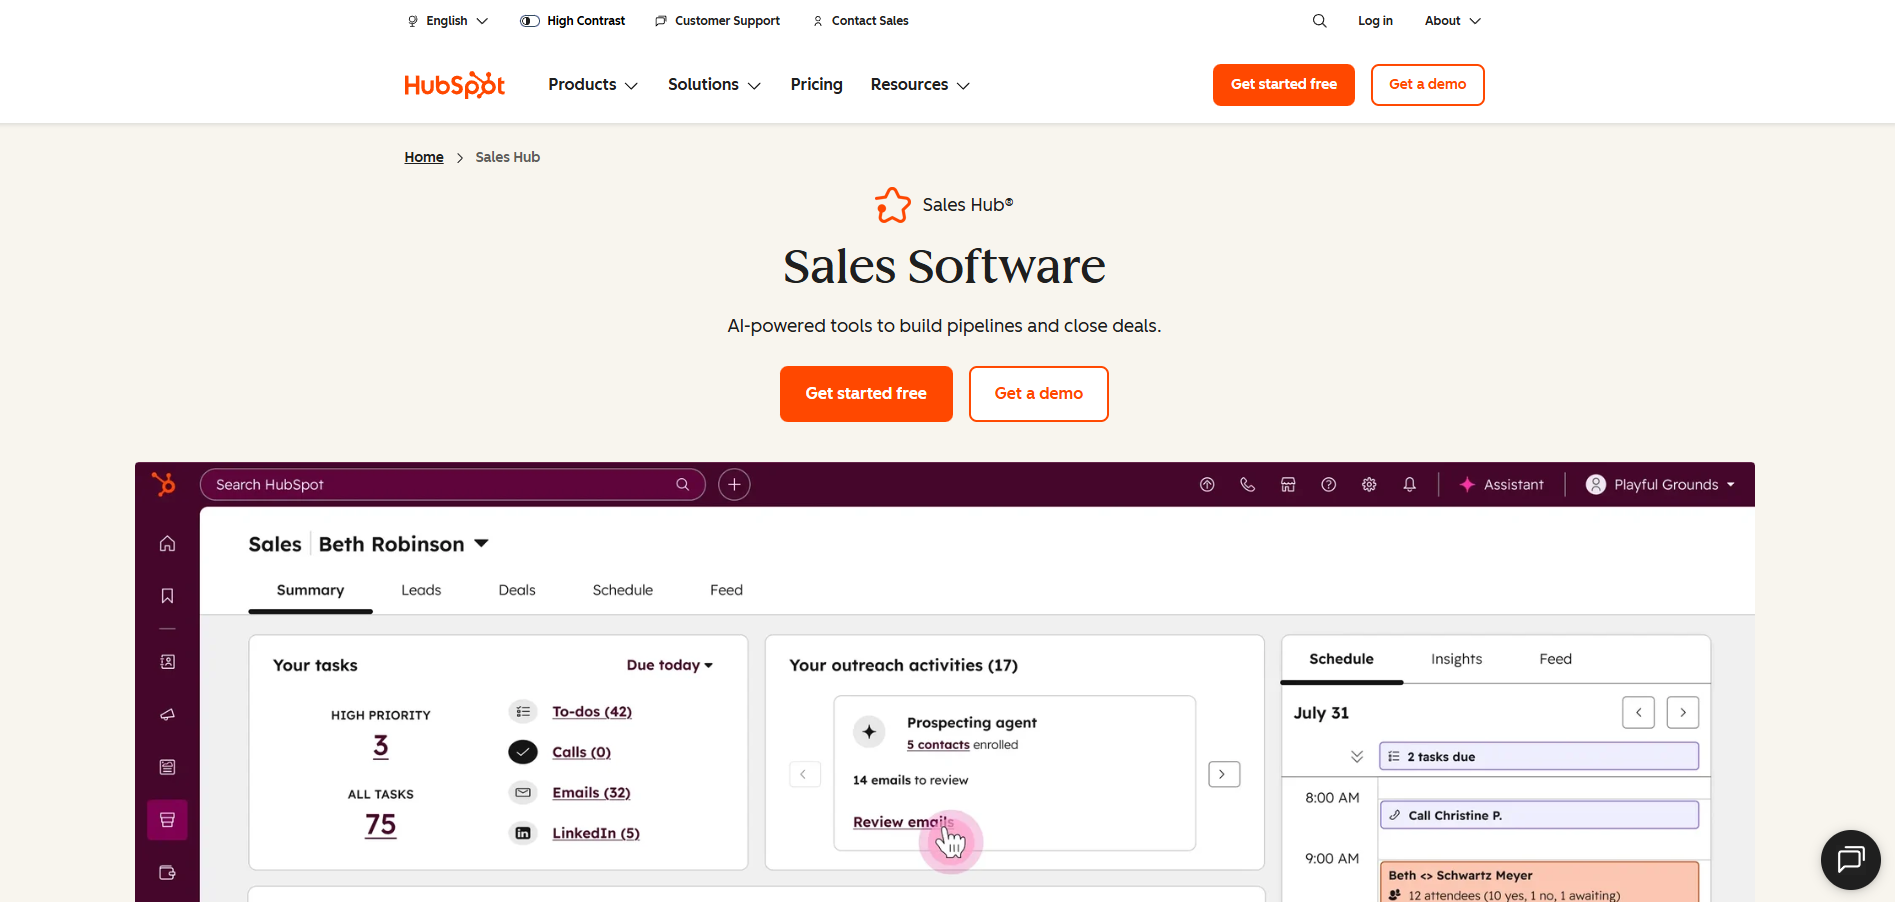Expand the Products menu
Image resolution: width=1895 pixels, height=902 pixels.
[x=593, y=85]
